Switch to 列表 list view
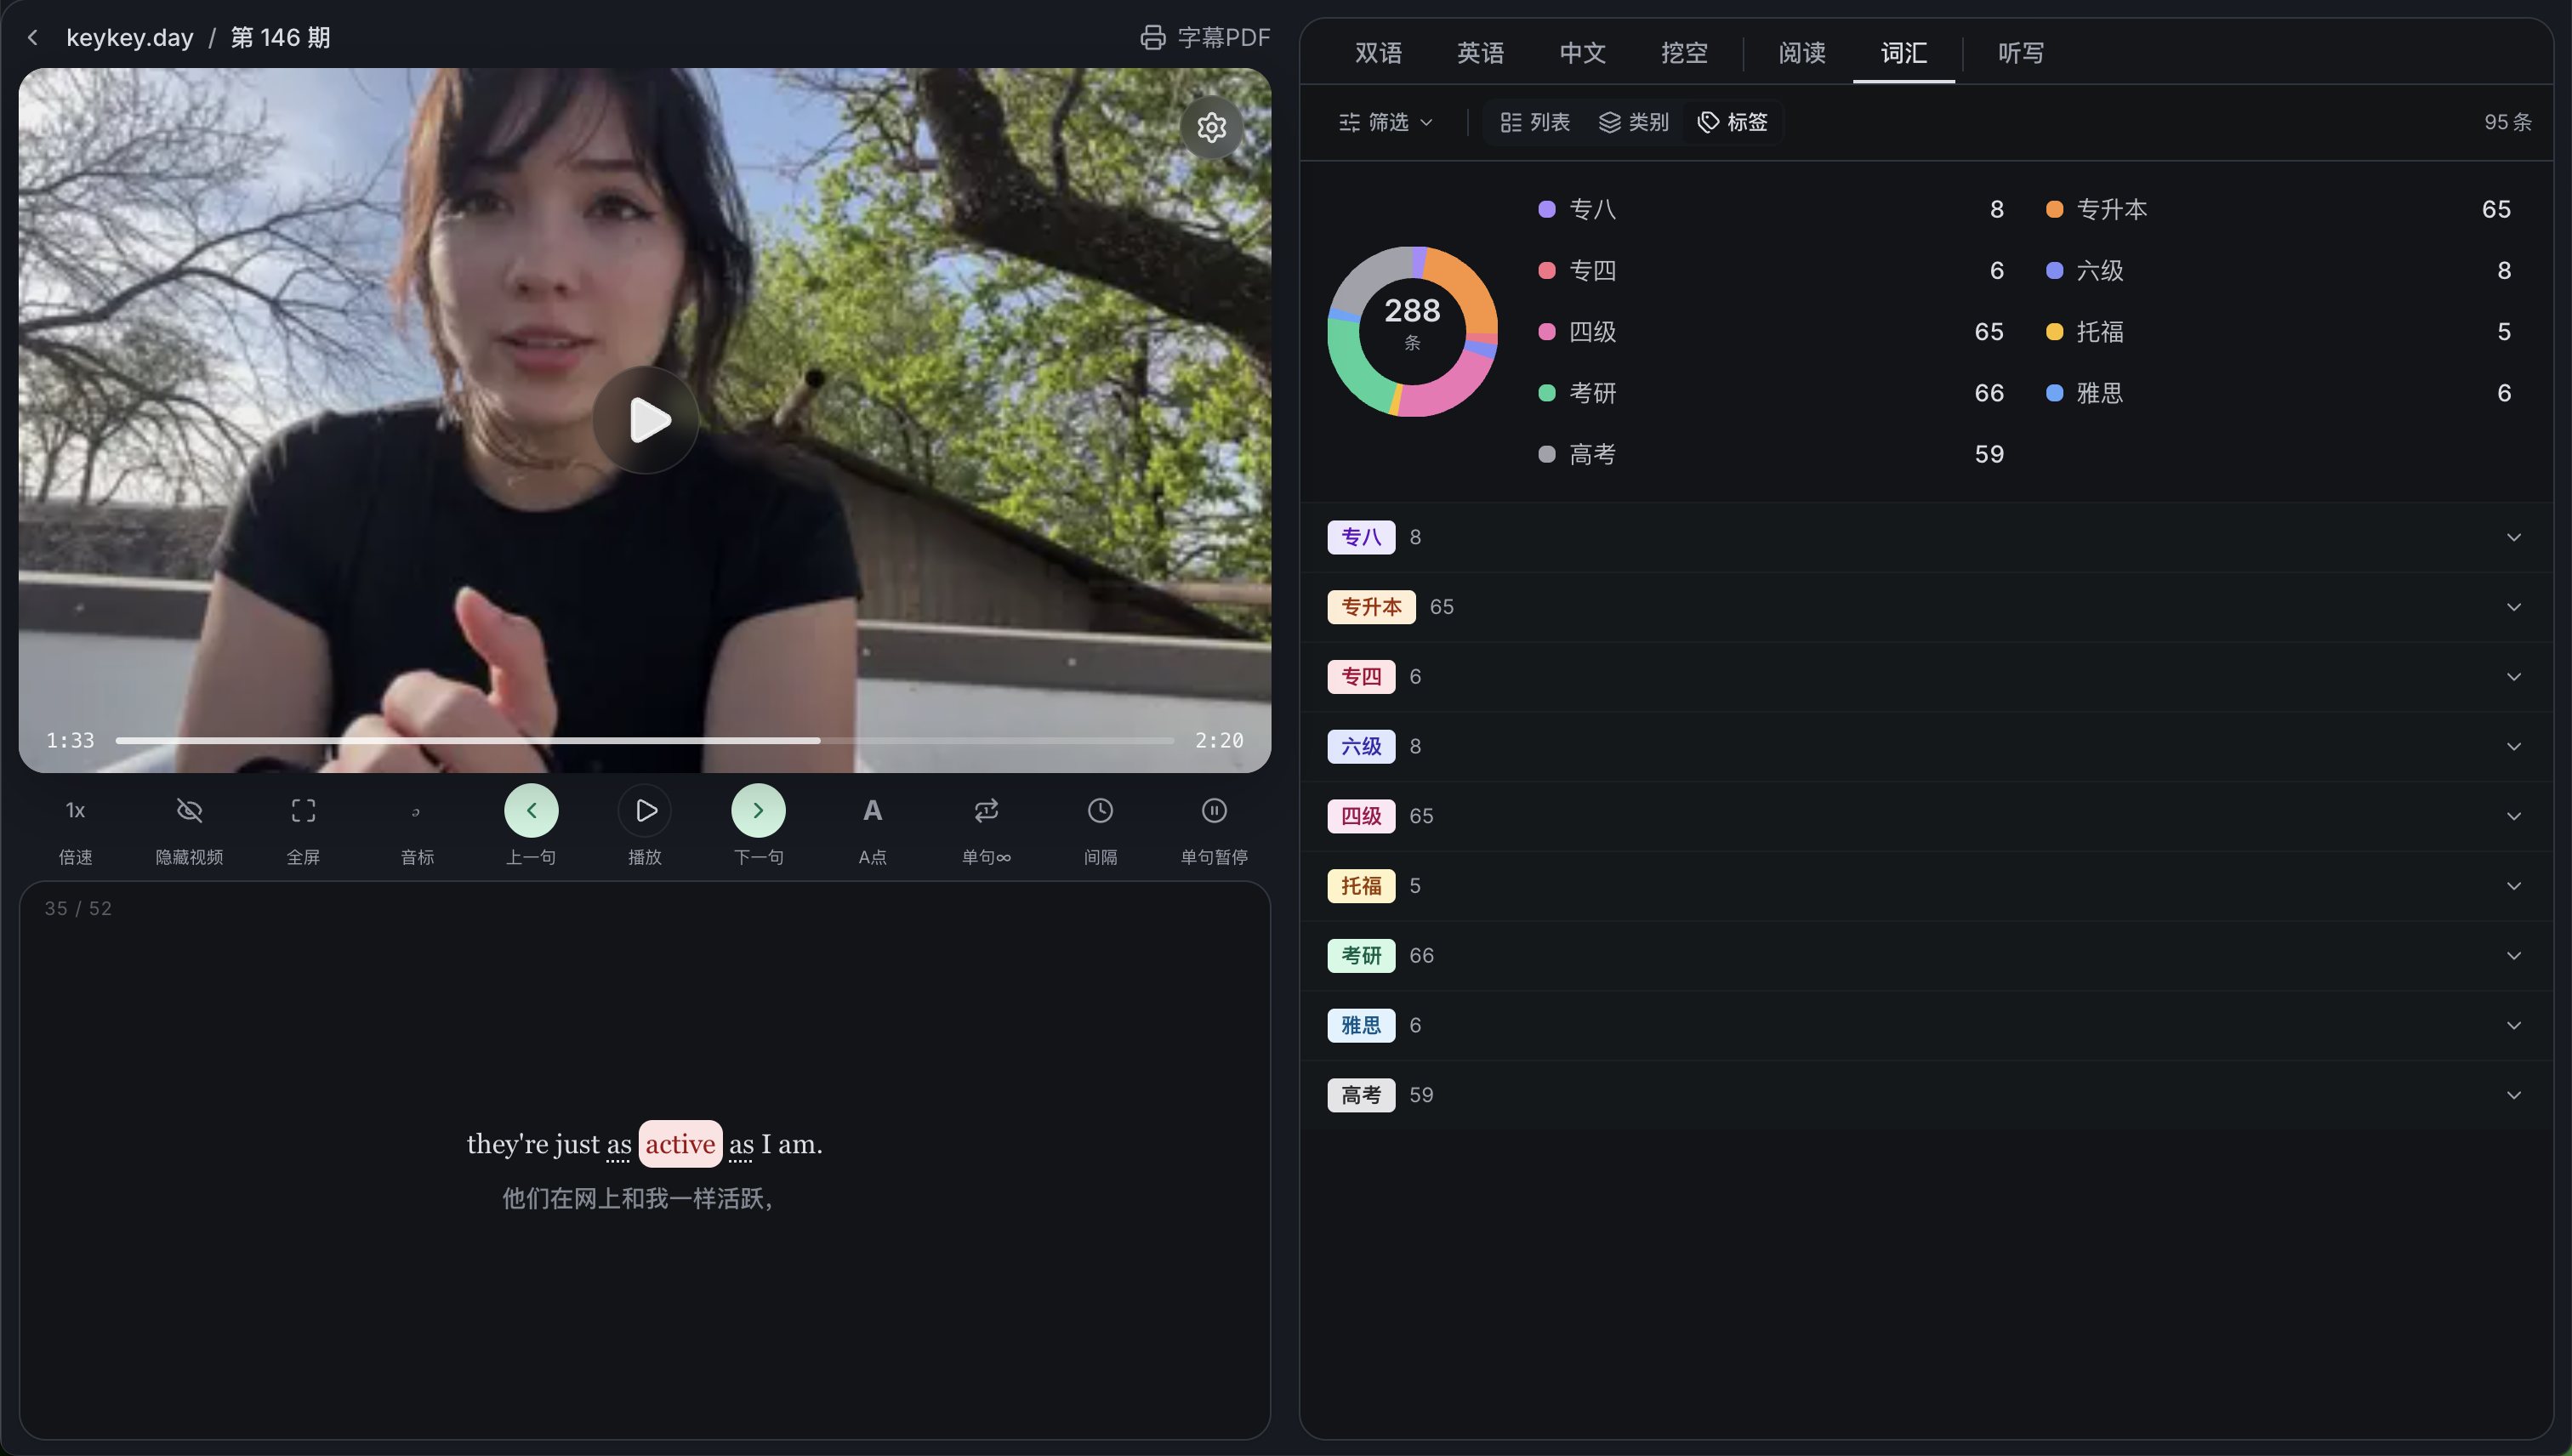Viewport: 2572px width, 1456px height. pyautogui.click(x=1534, y=121)
